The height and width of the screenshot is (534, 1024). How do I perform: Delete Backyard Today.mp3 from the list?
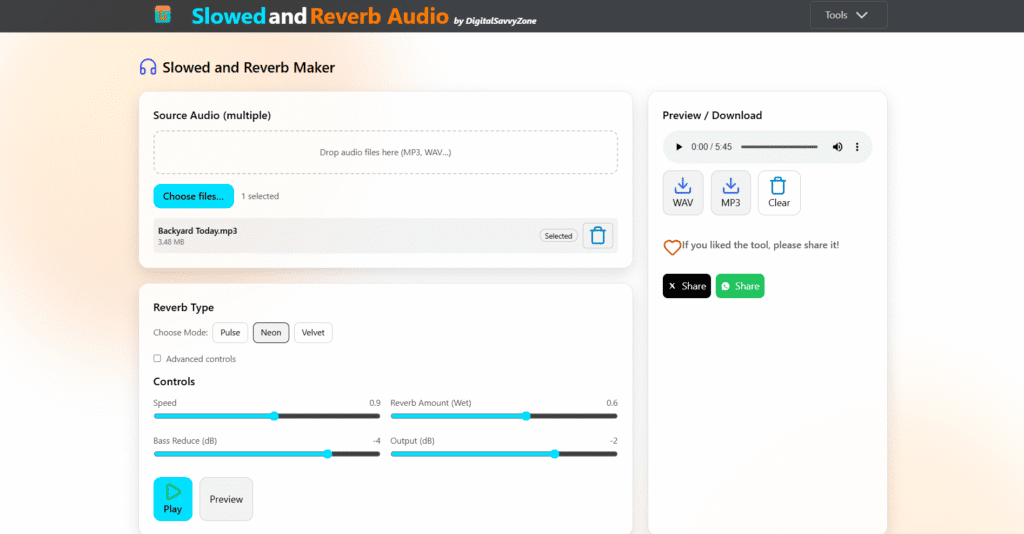point(597,236)
